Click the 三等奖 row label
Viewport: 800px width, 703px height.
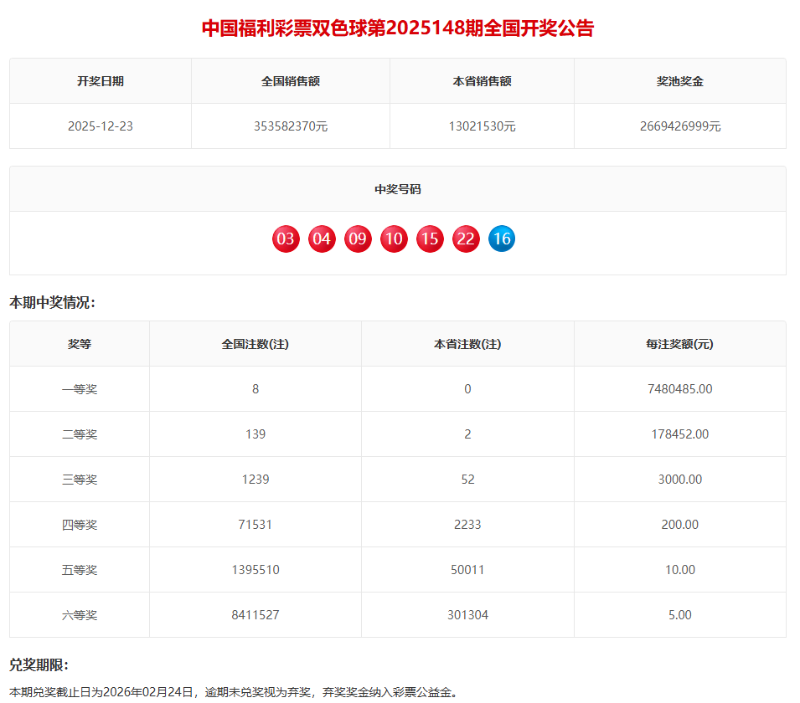coord(80,480)
